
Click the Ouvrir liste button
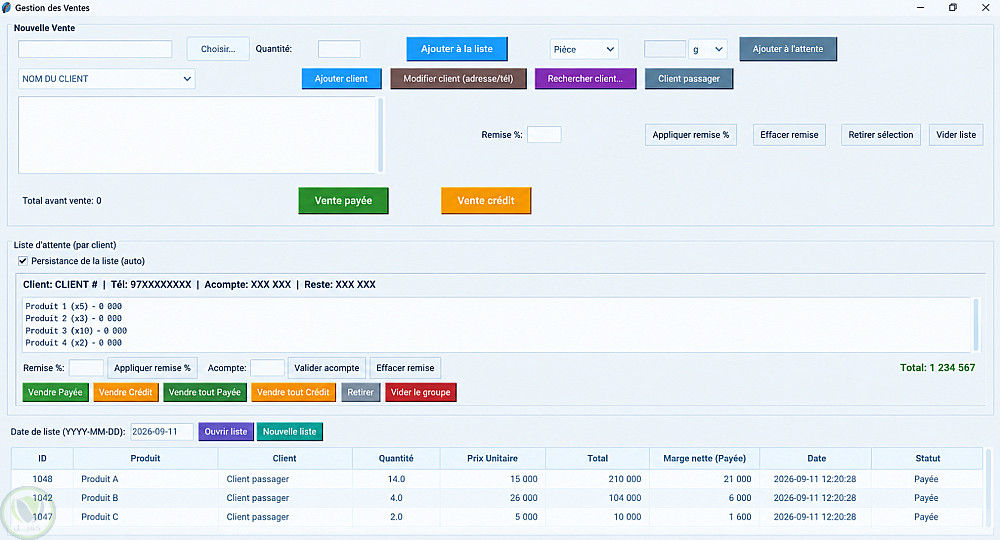coord(226,432)
